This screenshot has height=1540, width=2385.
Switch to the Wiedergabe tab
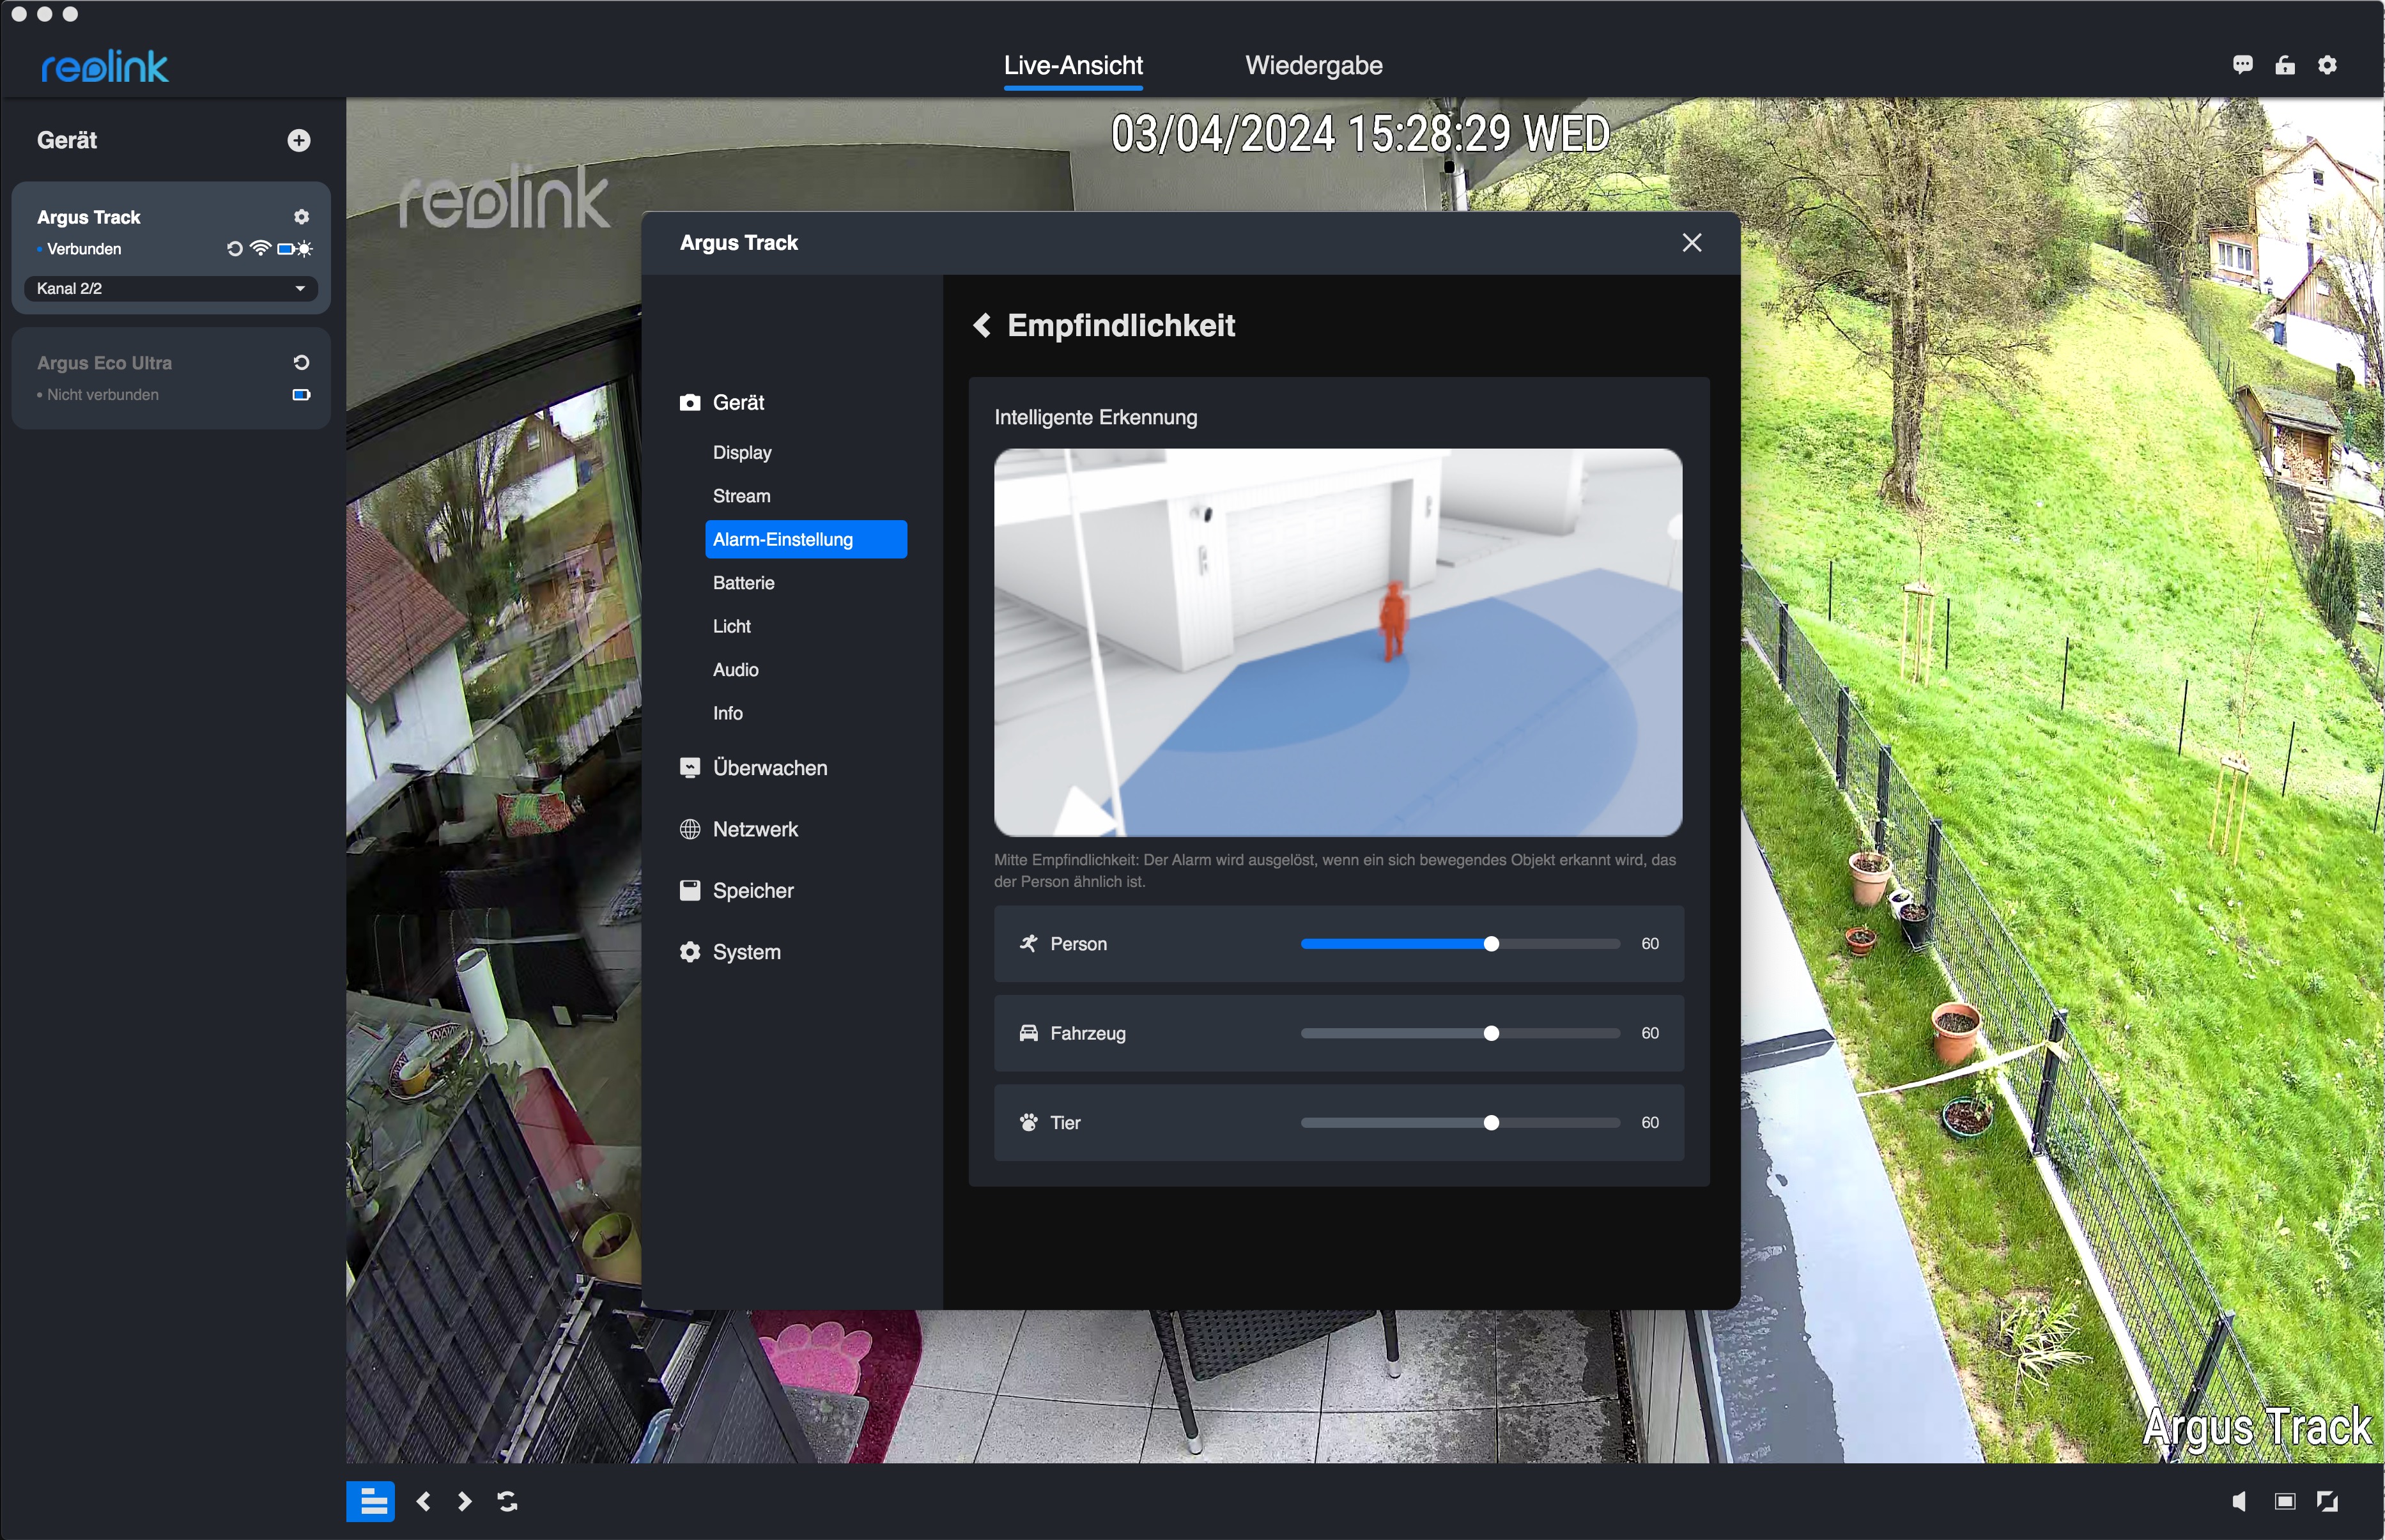coord(1313,66)
